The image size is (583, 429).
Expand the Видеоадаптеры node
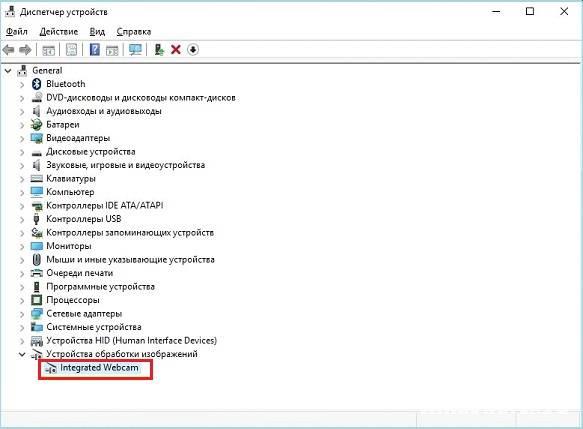pos(22,139)
